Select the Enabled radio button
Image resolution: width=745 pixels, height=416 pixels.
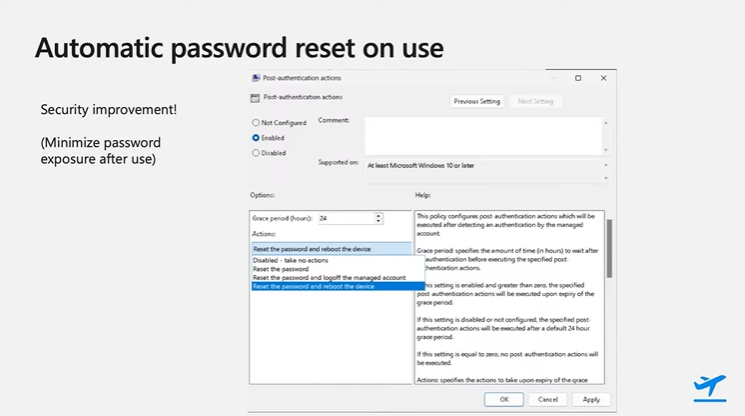tap(256, 138)
